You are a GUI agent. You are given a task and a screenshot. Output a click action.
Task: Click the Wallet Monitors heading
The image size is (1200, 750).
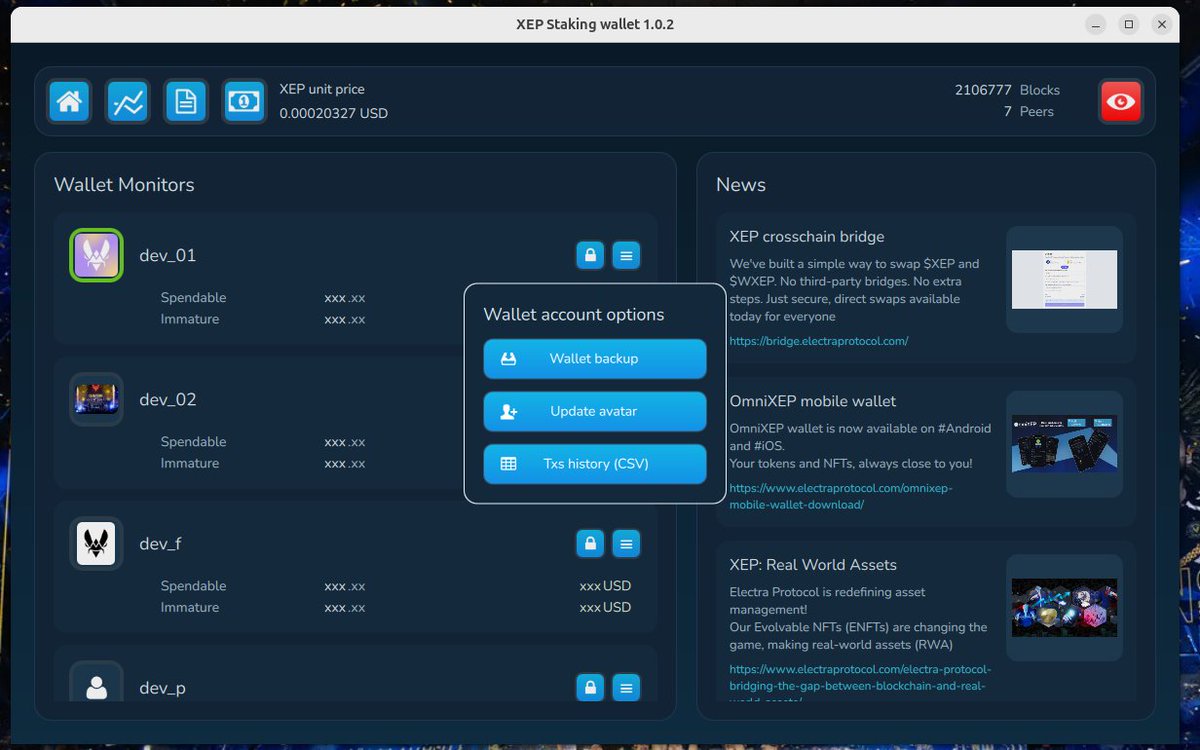(124, 185)
